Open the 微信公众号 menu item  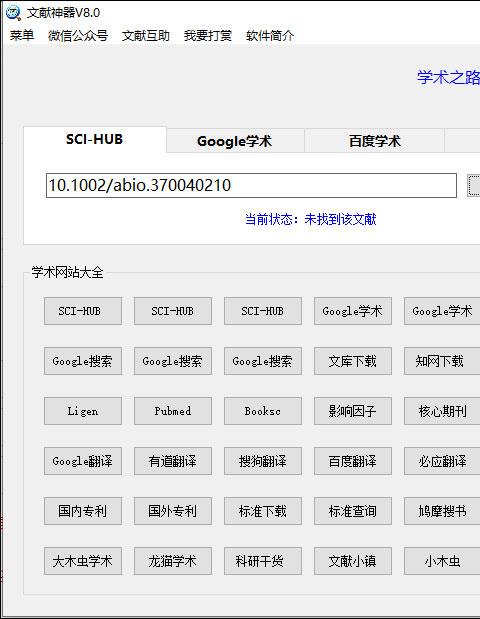pyautogui.click(x=78, y=36)
